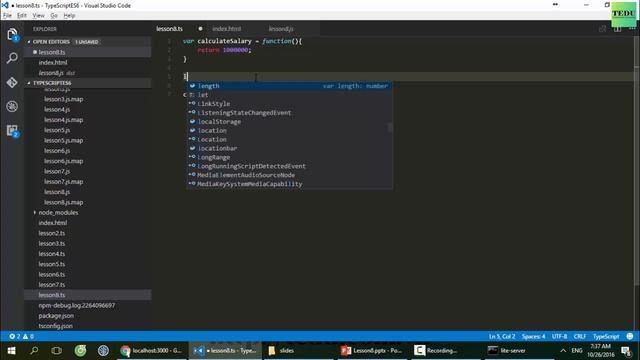The image size is (640, 360).
Task: Open lesson2.ts in explorer
Action: [x=88, y=233]
